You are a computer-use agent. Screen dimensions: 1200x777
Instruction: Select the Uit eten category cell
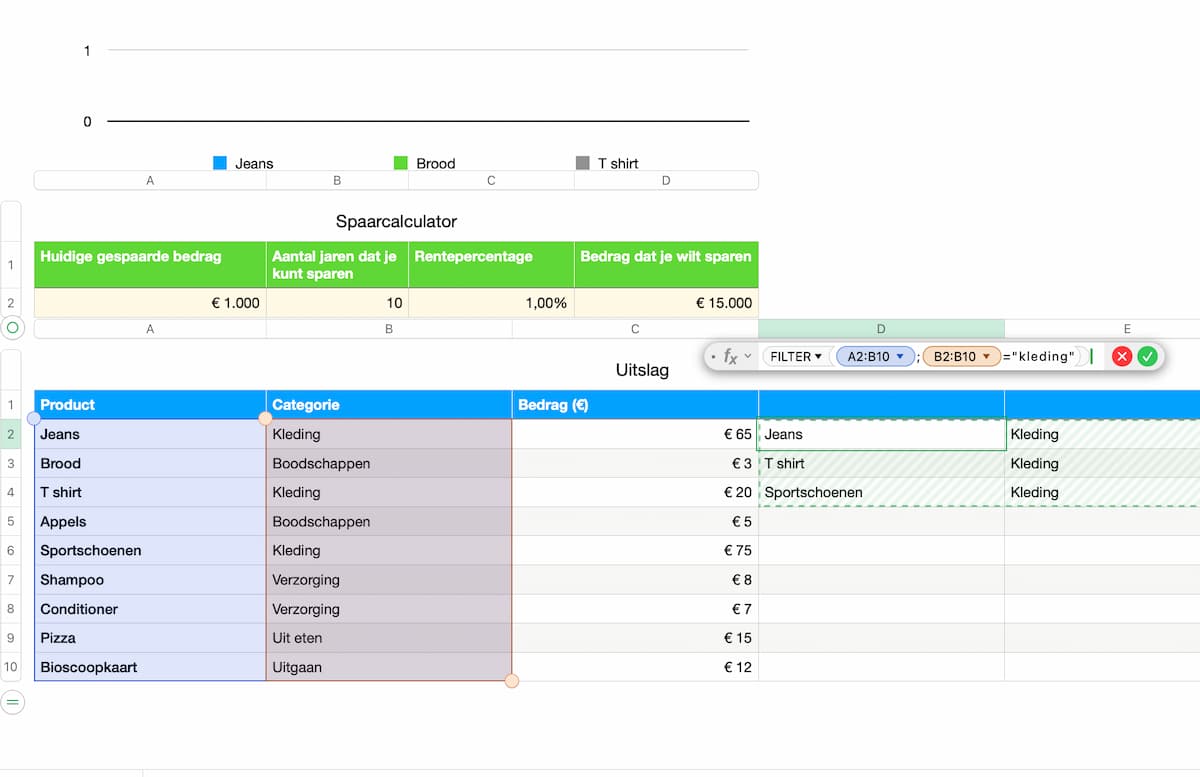(x=389, y=638)
